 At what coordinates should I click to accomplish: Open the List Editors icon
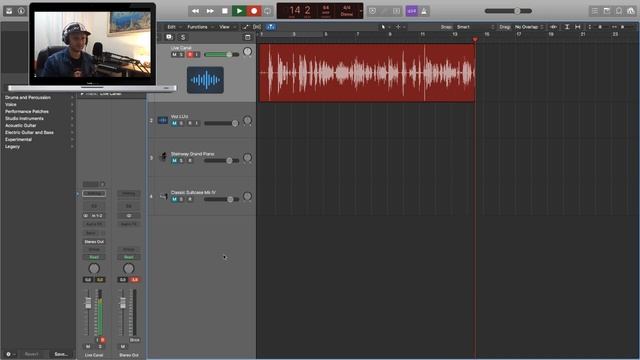click(595, 11)
